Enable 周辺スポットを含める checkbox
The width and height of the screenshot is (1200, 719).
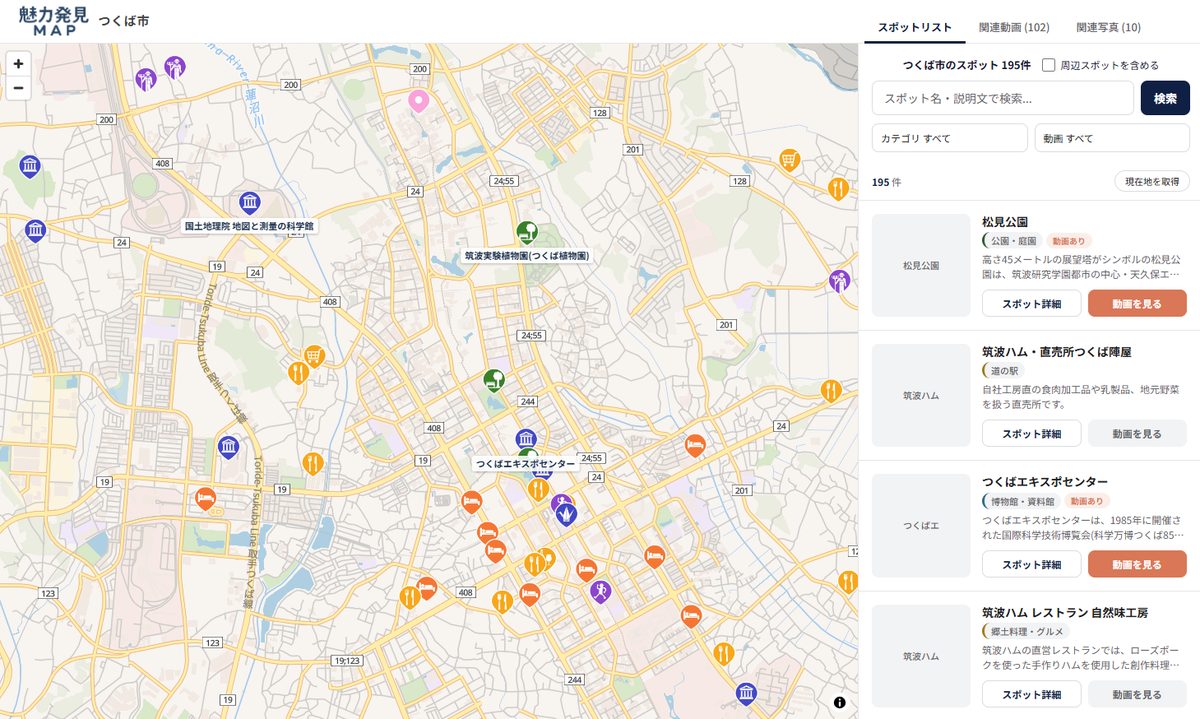[x=1049, y=65]
